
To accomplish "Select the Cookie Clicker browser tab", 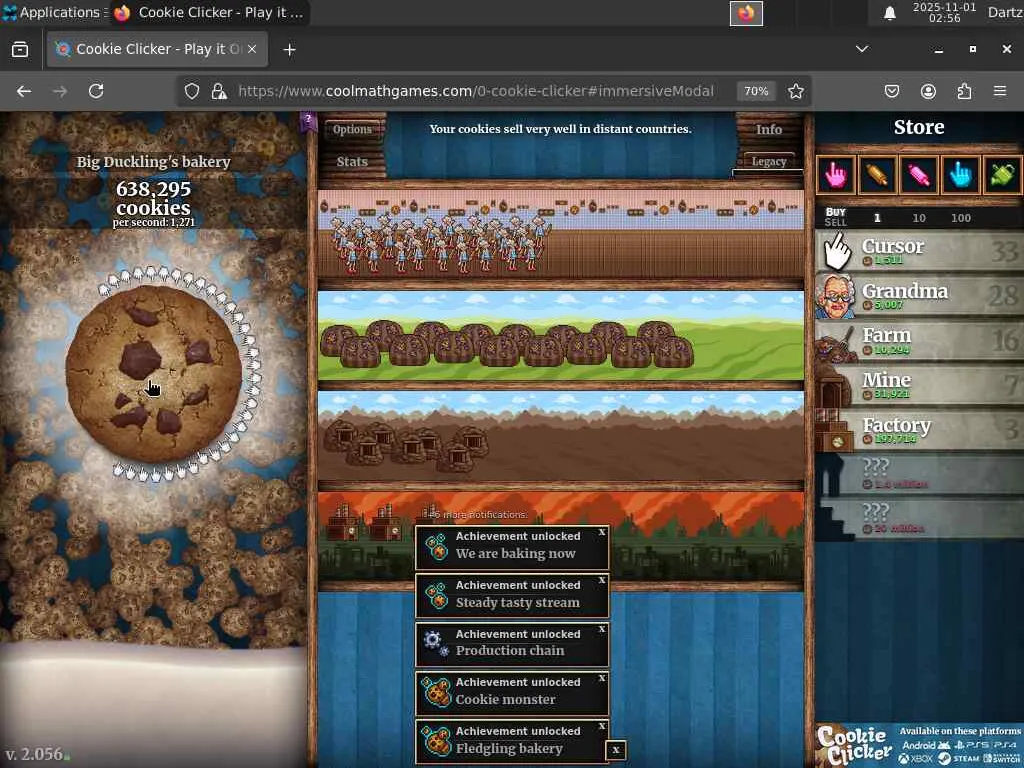I will (x=157, y=50).
